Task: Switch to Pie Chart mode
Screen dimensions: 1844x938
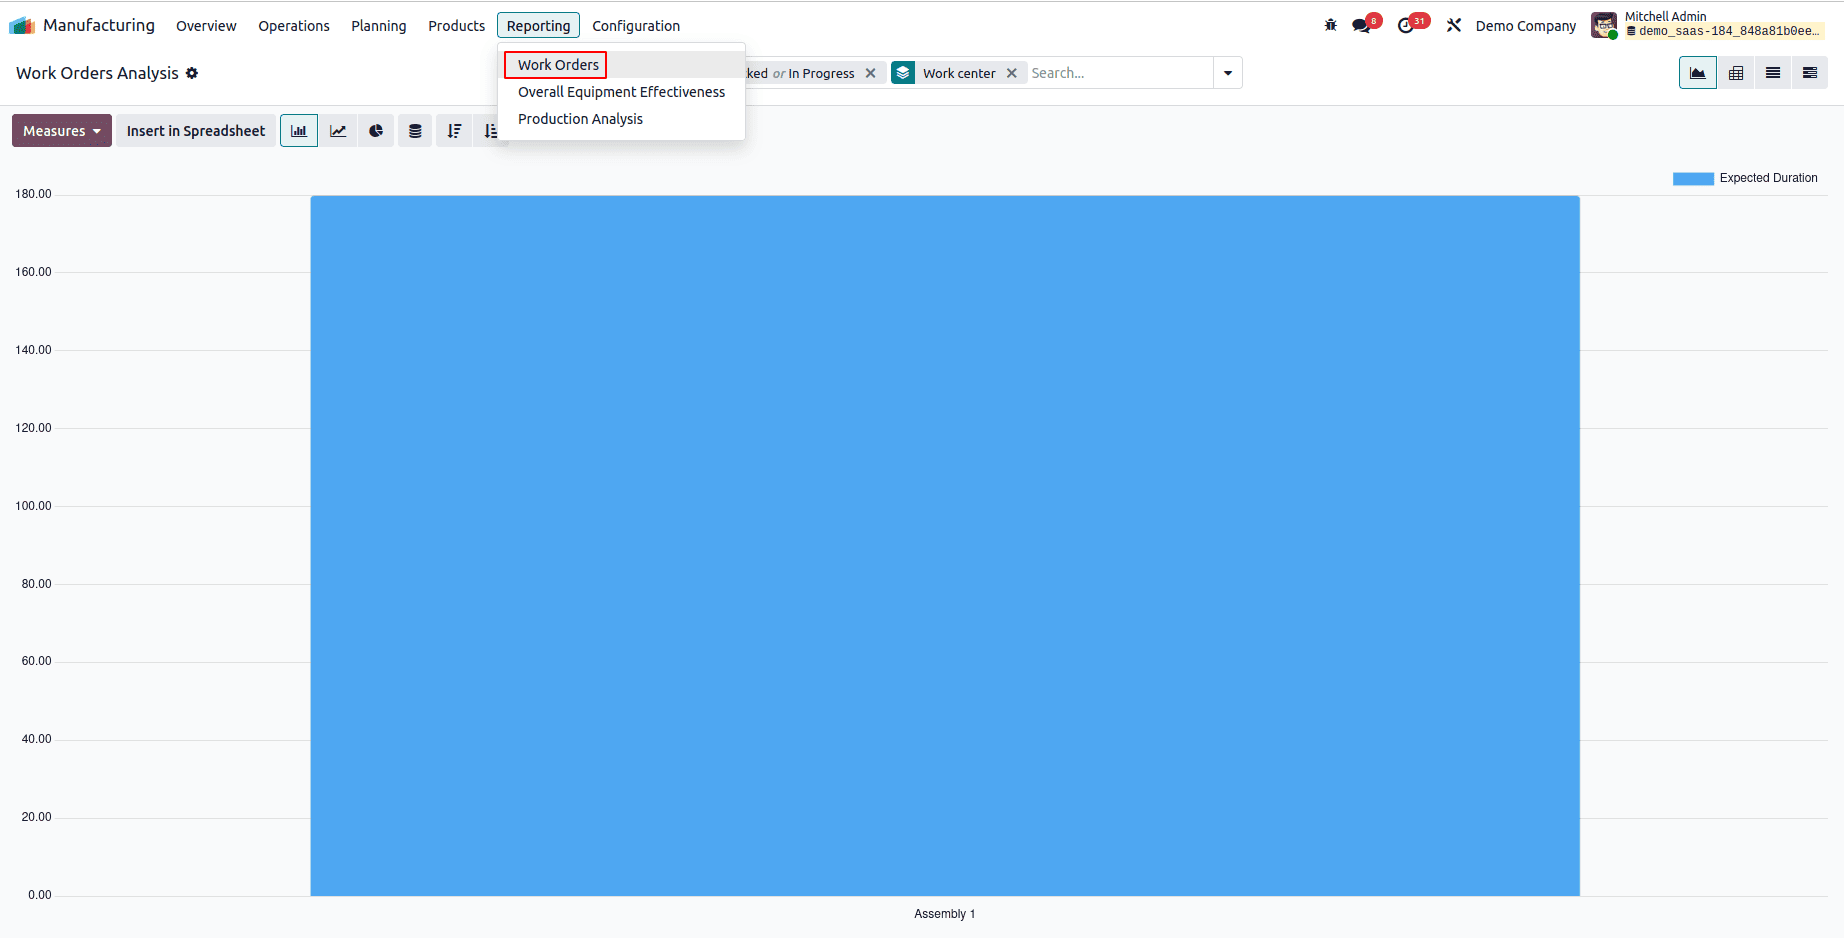Action: coord(376,131)
